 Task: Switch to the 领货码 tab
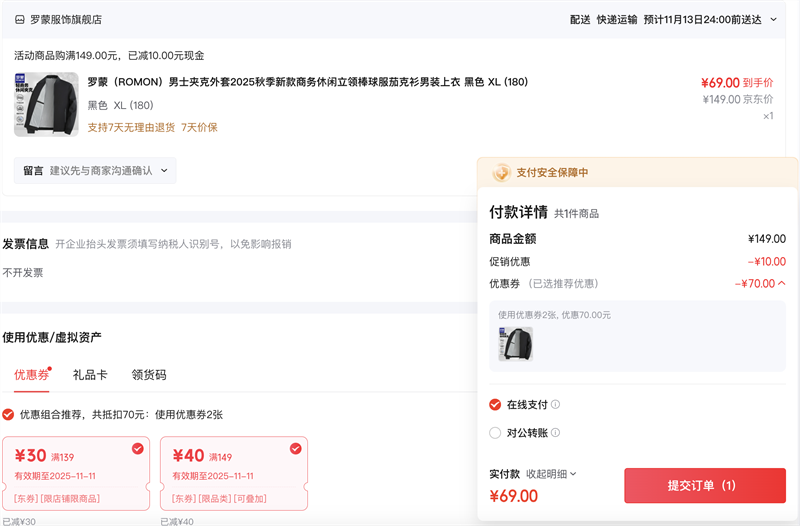click(x=149, y=375)
